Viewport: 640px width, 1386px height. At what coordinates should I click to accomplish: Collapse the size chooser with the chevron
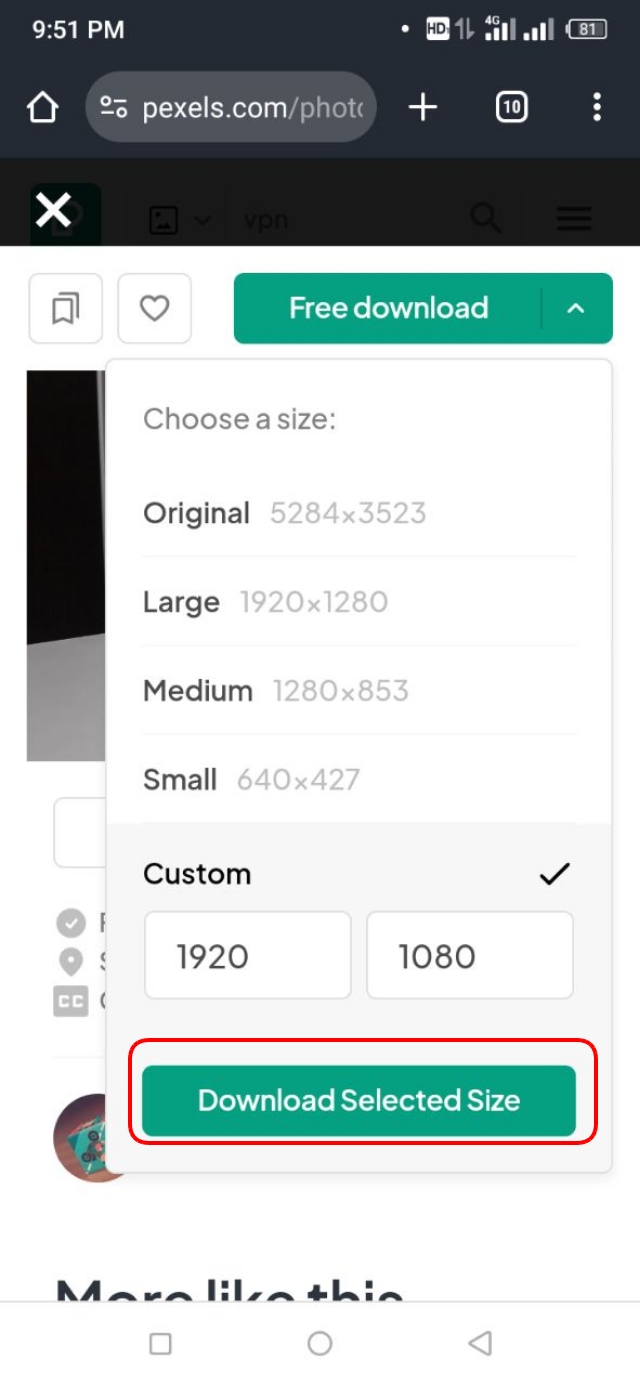(576, 308)
